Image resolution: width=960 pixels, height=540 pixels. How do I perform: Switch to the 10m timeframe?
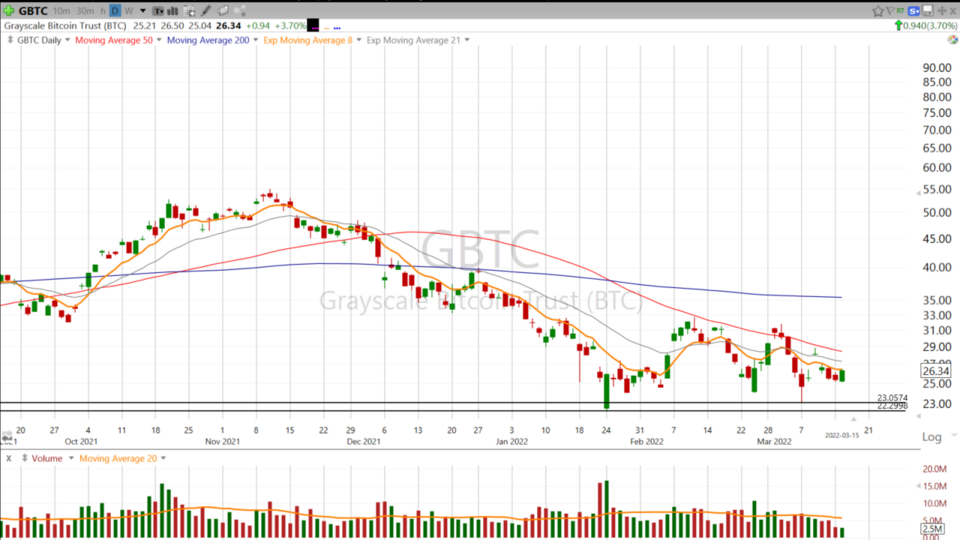click(x=61, y=10)
